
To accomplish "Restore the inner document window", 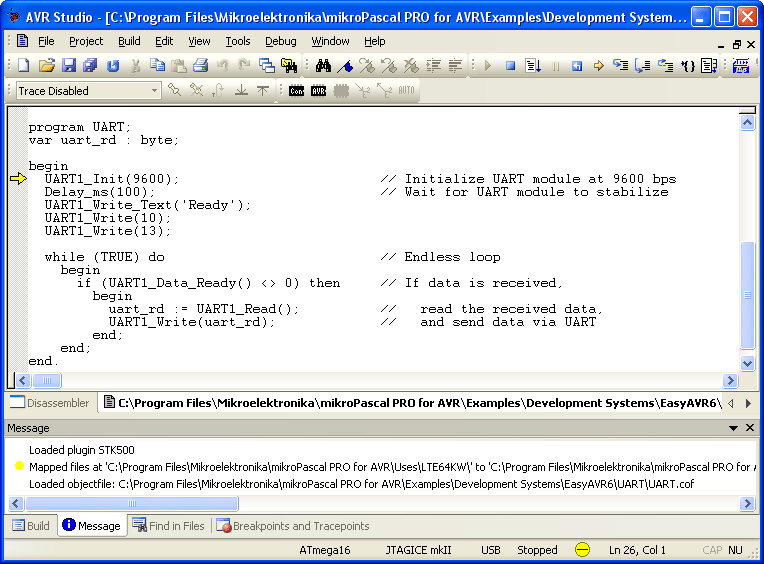I will [x=736, y=44].
